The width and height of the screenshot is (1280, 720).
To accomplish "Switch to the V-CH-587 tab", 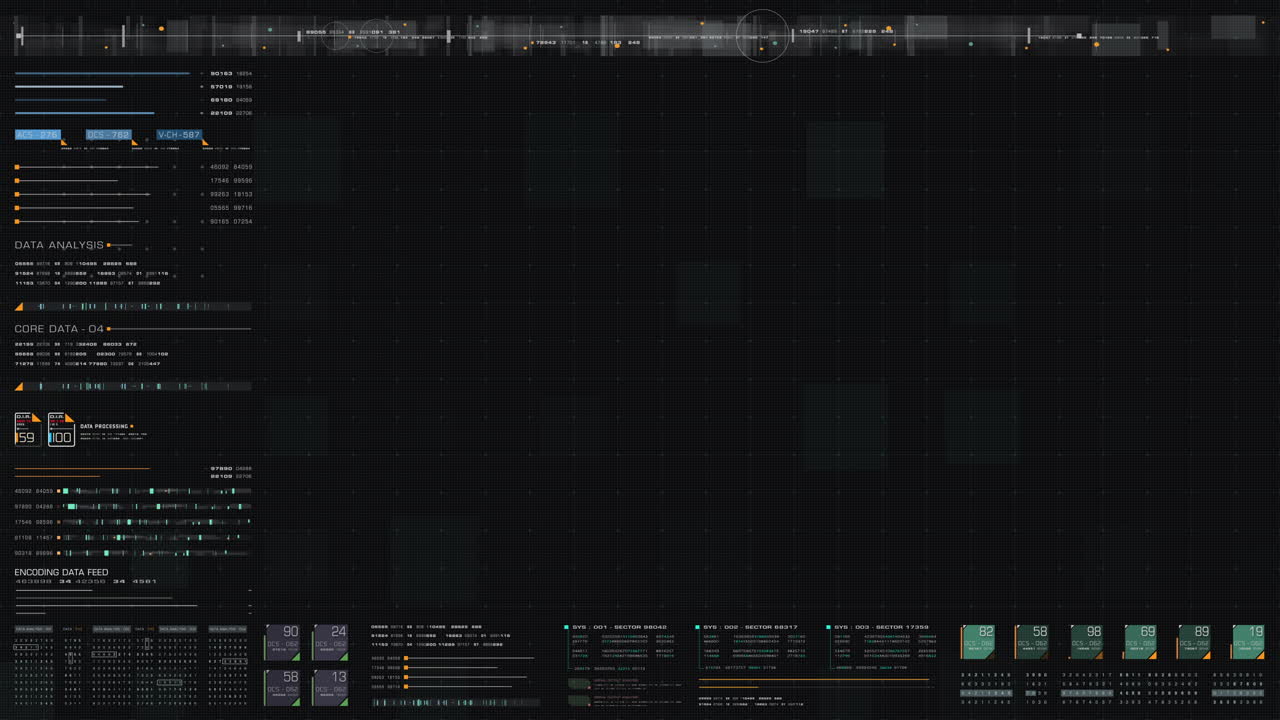I will (x=179, y=134).
